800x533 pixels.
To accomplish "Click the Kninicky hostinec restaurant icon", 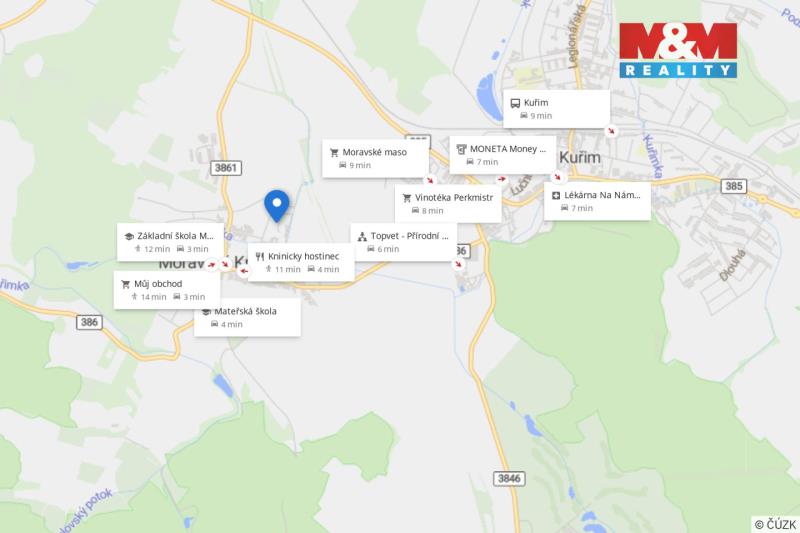I will [260, 257].
